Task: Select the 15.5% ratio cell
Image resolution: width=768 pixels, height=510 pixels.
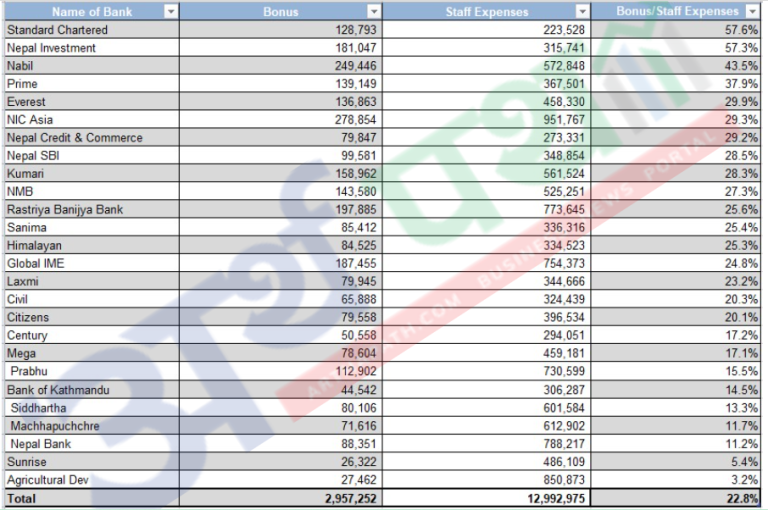Action: [x=676, y=371]
